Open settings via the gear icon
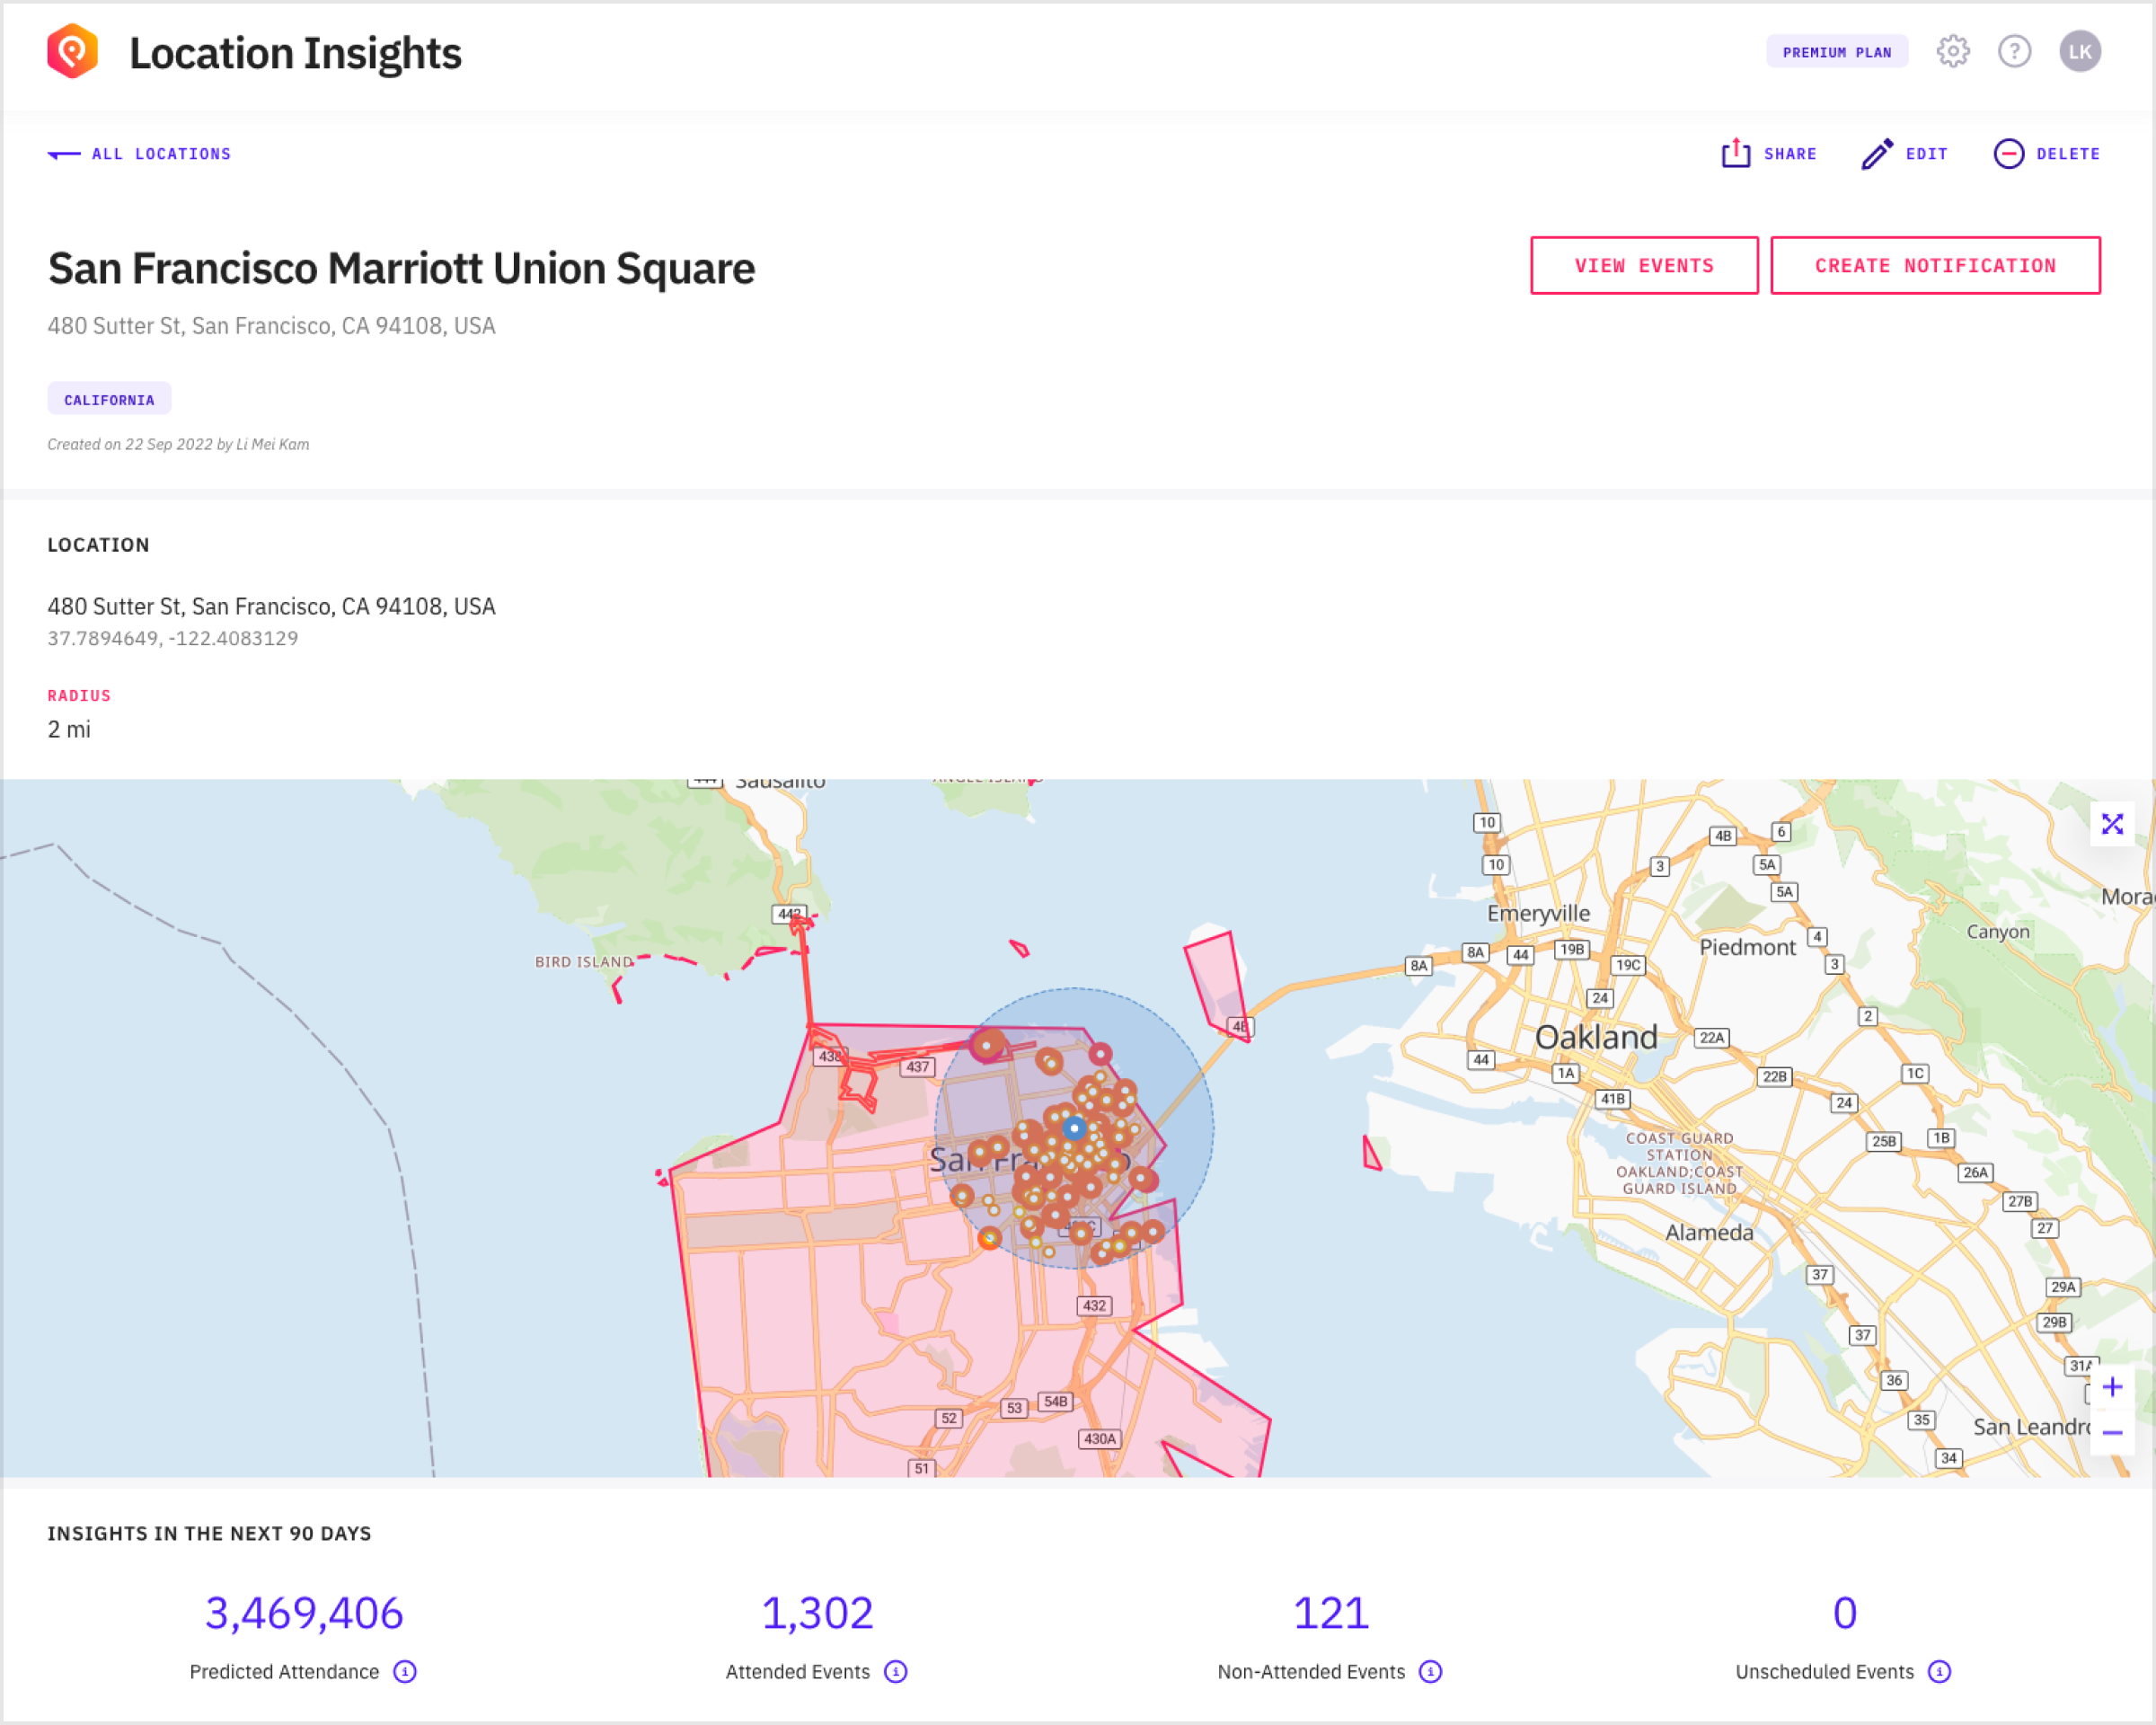 (x=1952, y=51)
